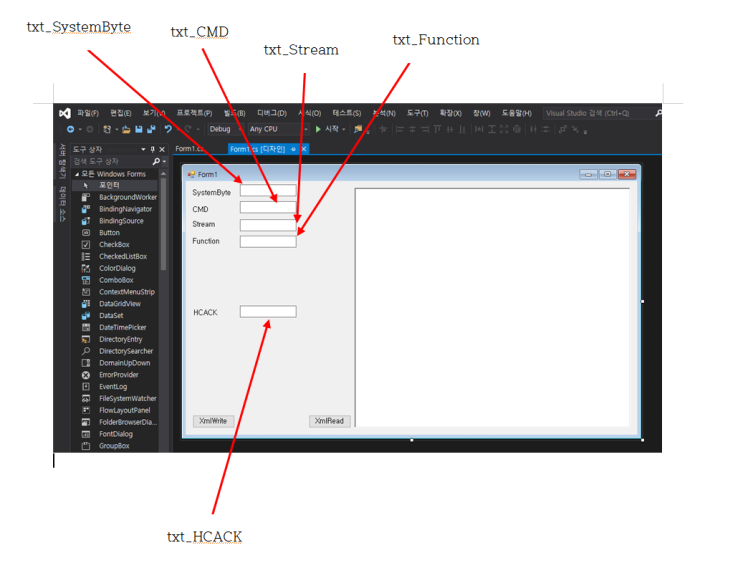This screenshot has height=563, width=743.
Task: Click the make same width layout icon
Action: click(x=480, y=129)
